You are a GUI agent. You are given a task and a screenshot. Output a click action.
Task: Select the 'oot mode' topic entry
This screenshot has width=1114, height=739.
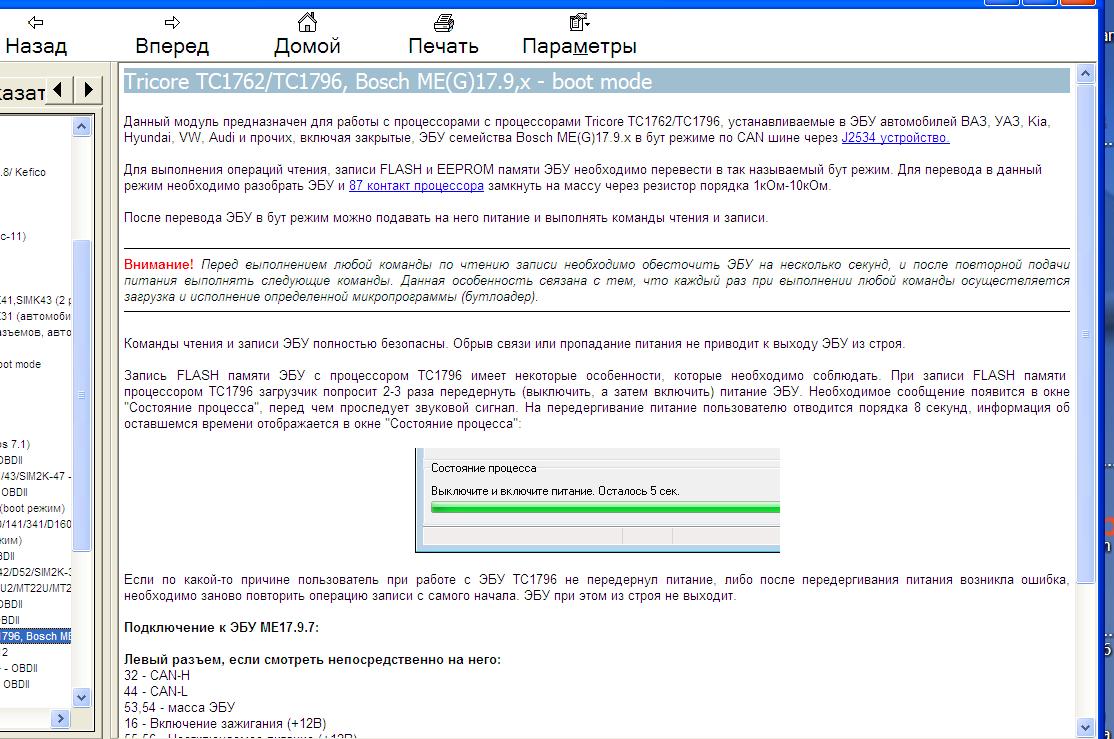pos(21,364)
